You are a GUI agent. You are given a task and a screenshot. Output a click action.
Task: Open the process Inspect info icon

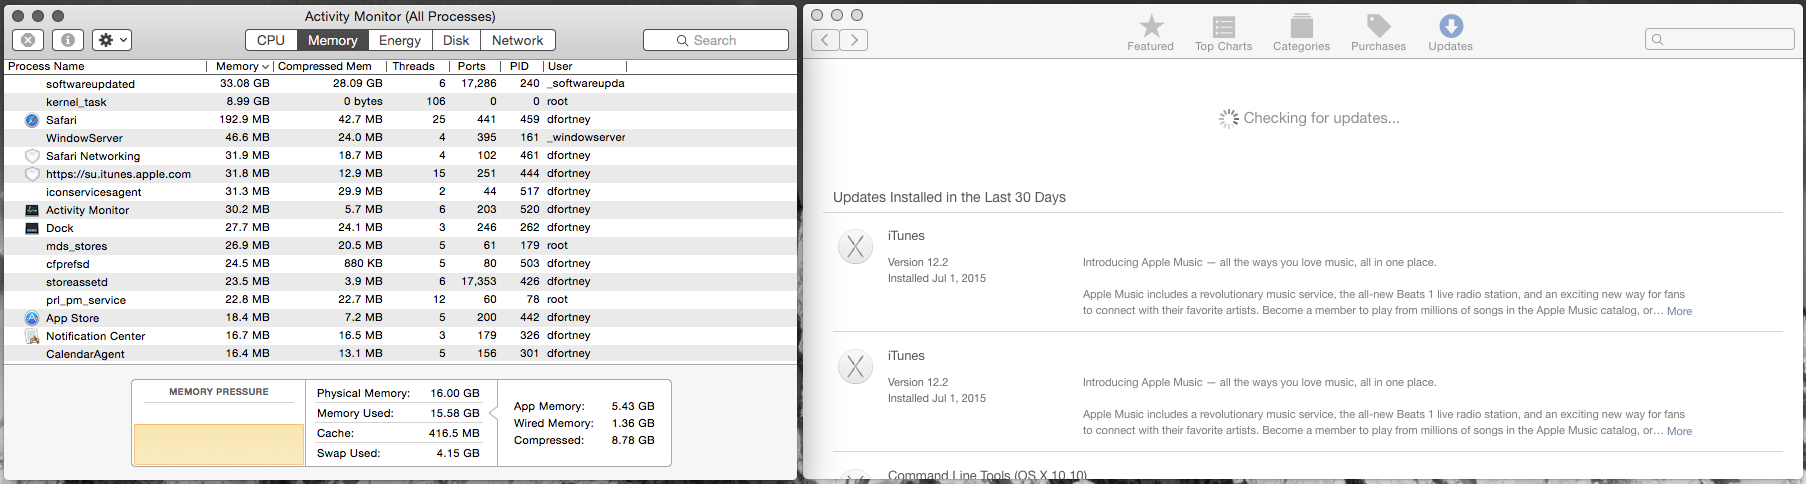(x=67, y=40)
